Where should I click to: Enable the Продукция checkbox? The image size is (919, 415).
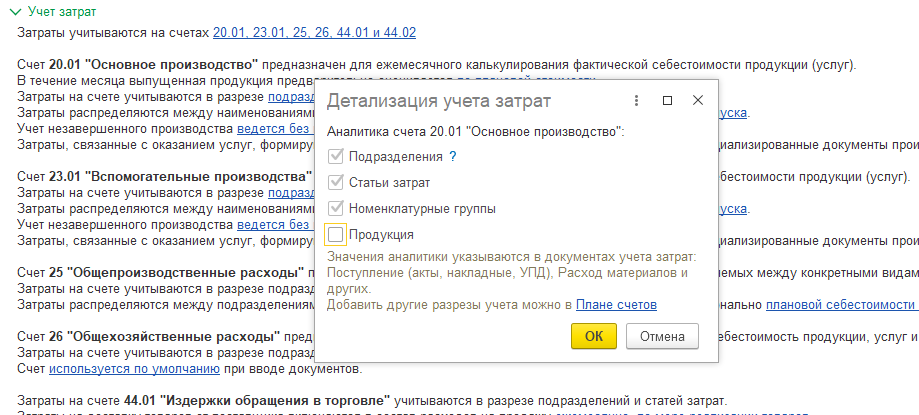coord(335,234)
